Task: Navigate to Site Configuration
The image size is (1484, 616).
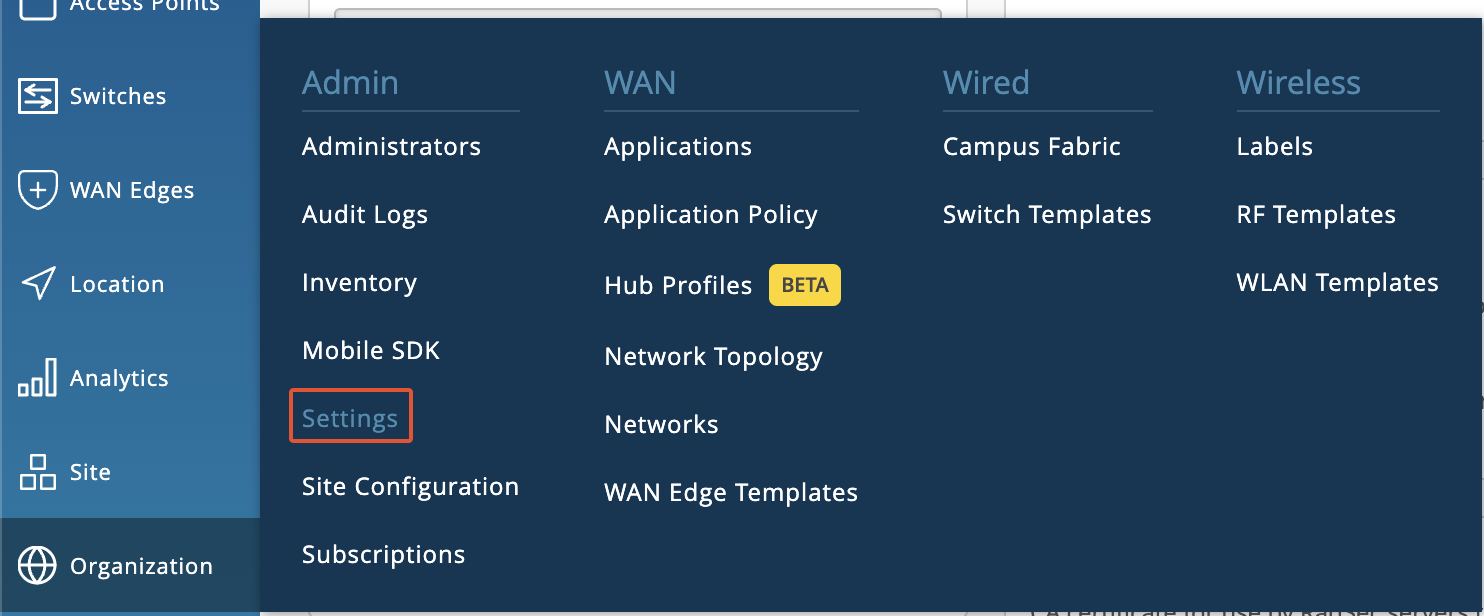Action: [410, 487]
